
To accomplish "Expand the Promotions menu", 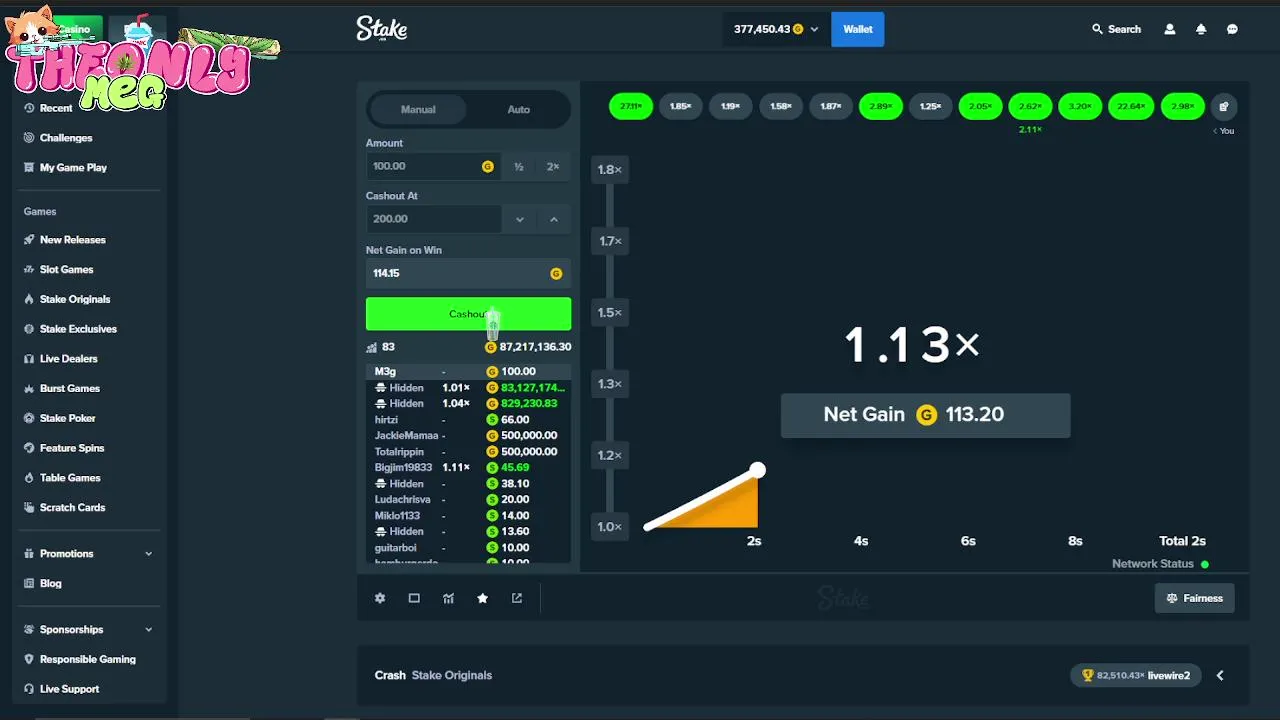I will click(x=88, y=554).
